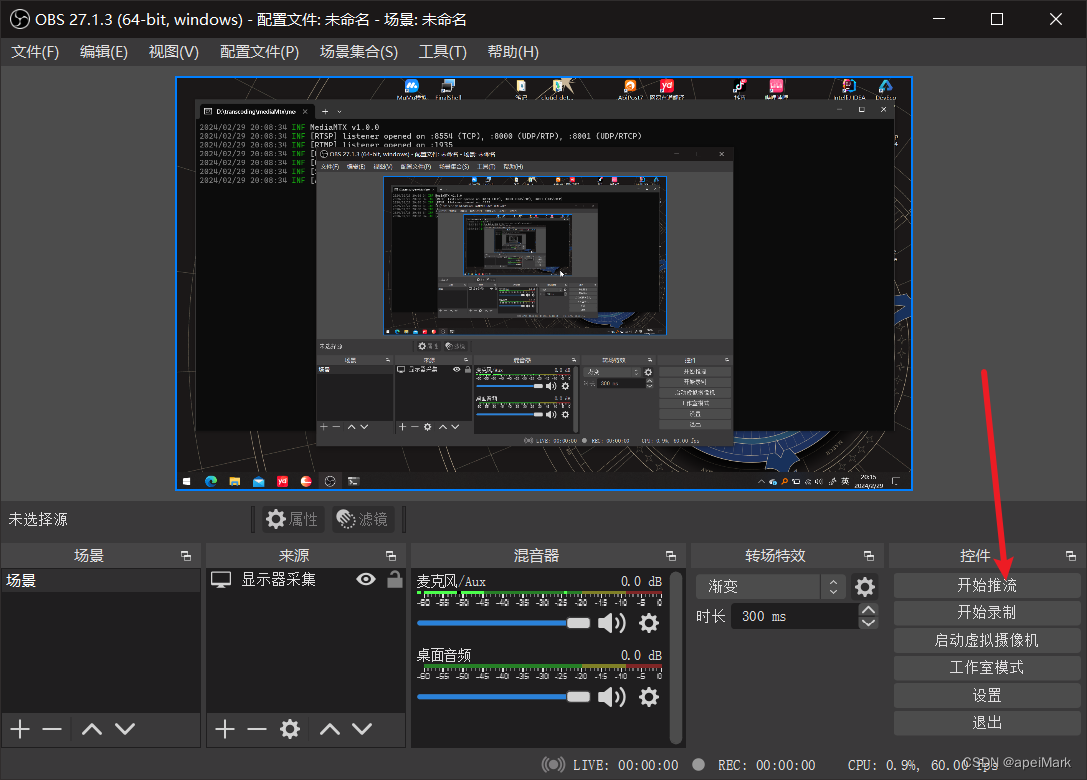This screenshot has width=1087, height=780.
Task: Adjust the 桌面音频 volume slider
Action: coord(503,697)
